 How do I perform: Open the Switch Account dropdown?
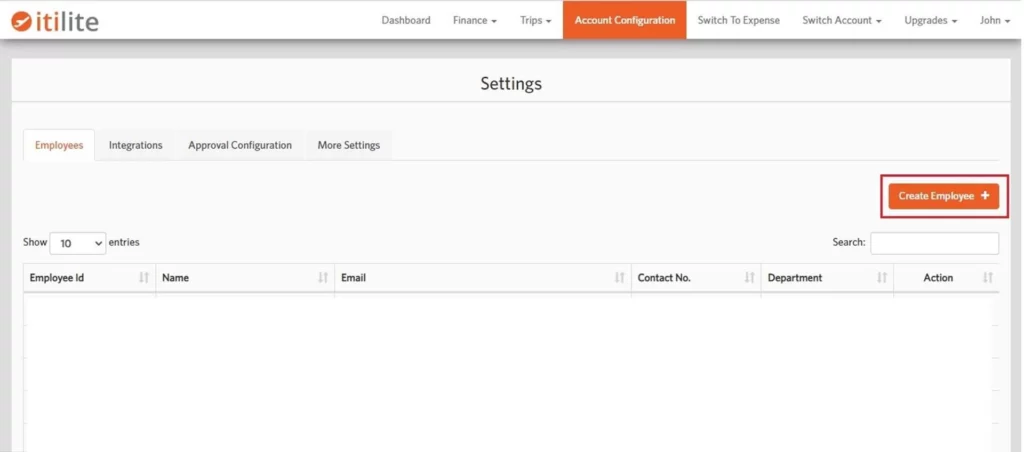[x=841, y=20]
